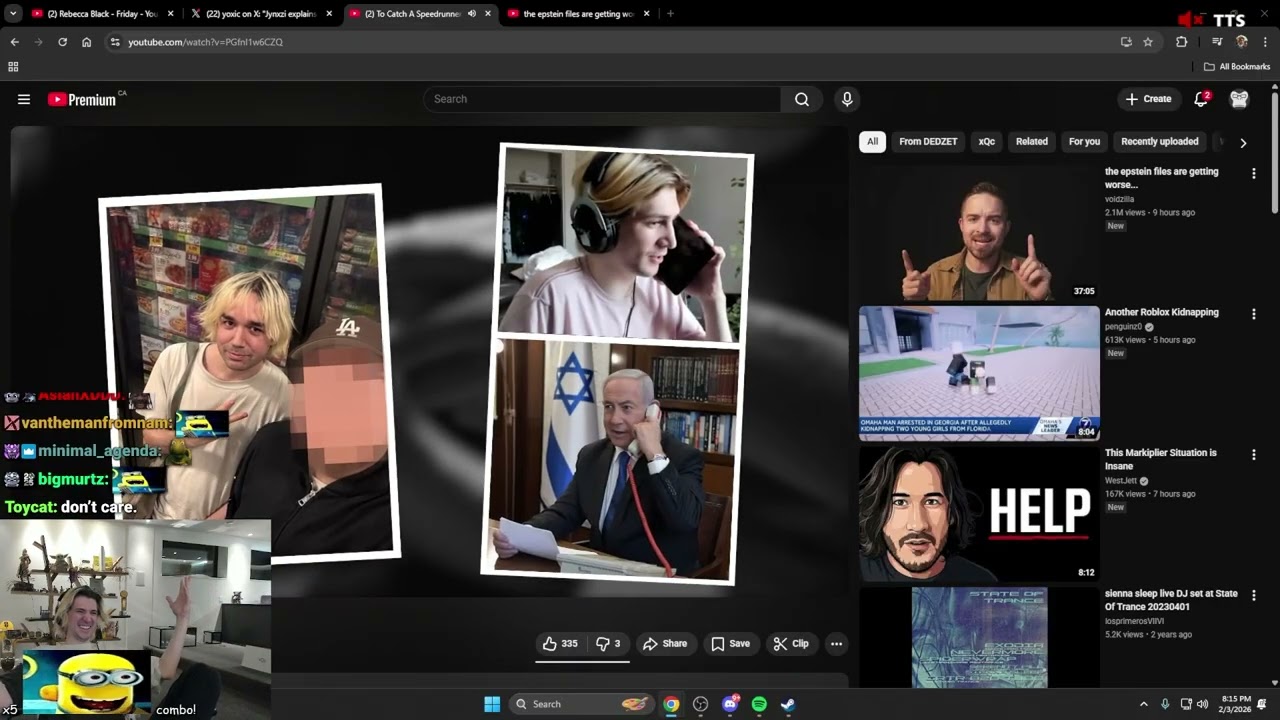Open Discord from the taskbar
The image size is (1280, 720).
pyautogui.click(x=730, y=704)
